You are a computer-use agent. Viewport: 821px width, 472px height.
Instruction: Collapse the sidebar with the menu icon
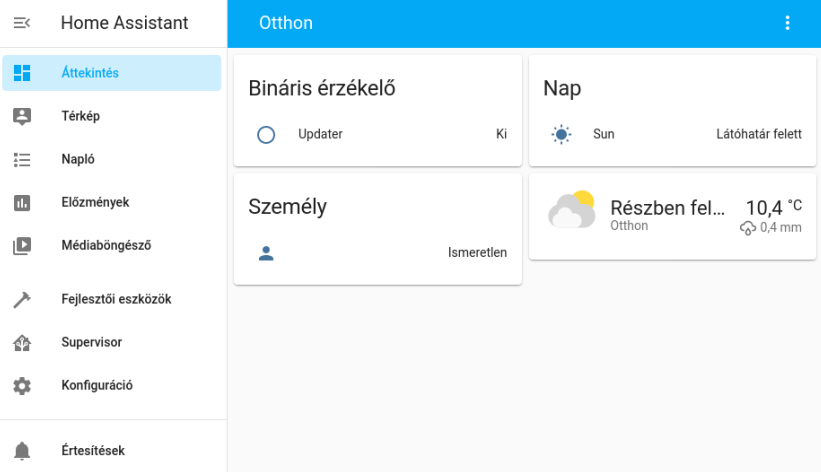22,23
